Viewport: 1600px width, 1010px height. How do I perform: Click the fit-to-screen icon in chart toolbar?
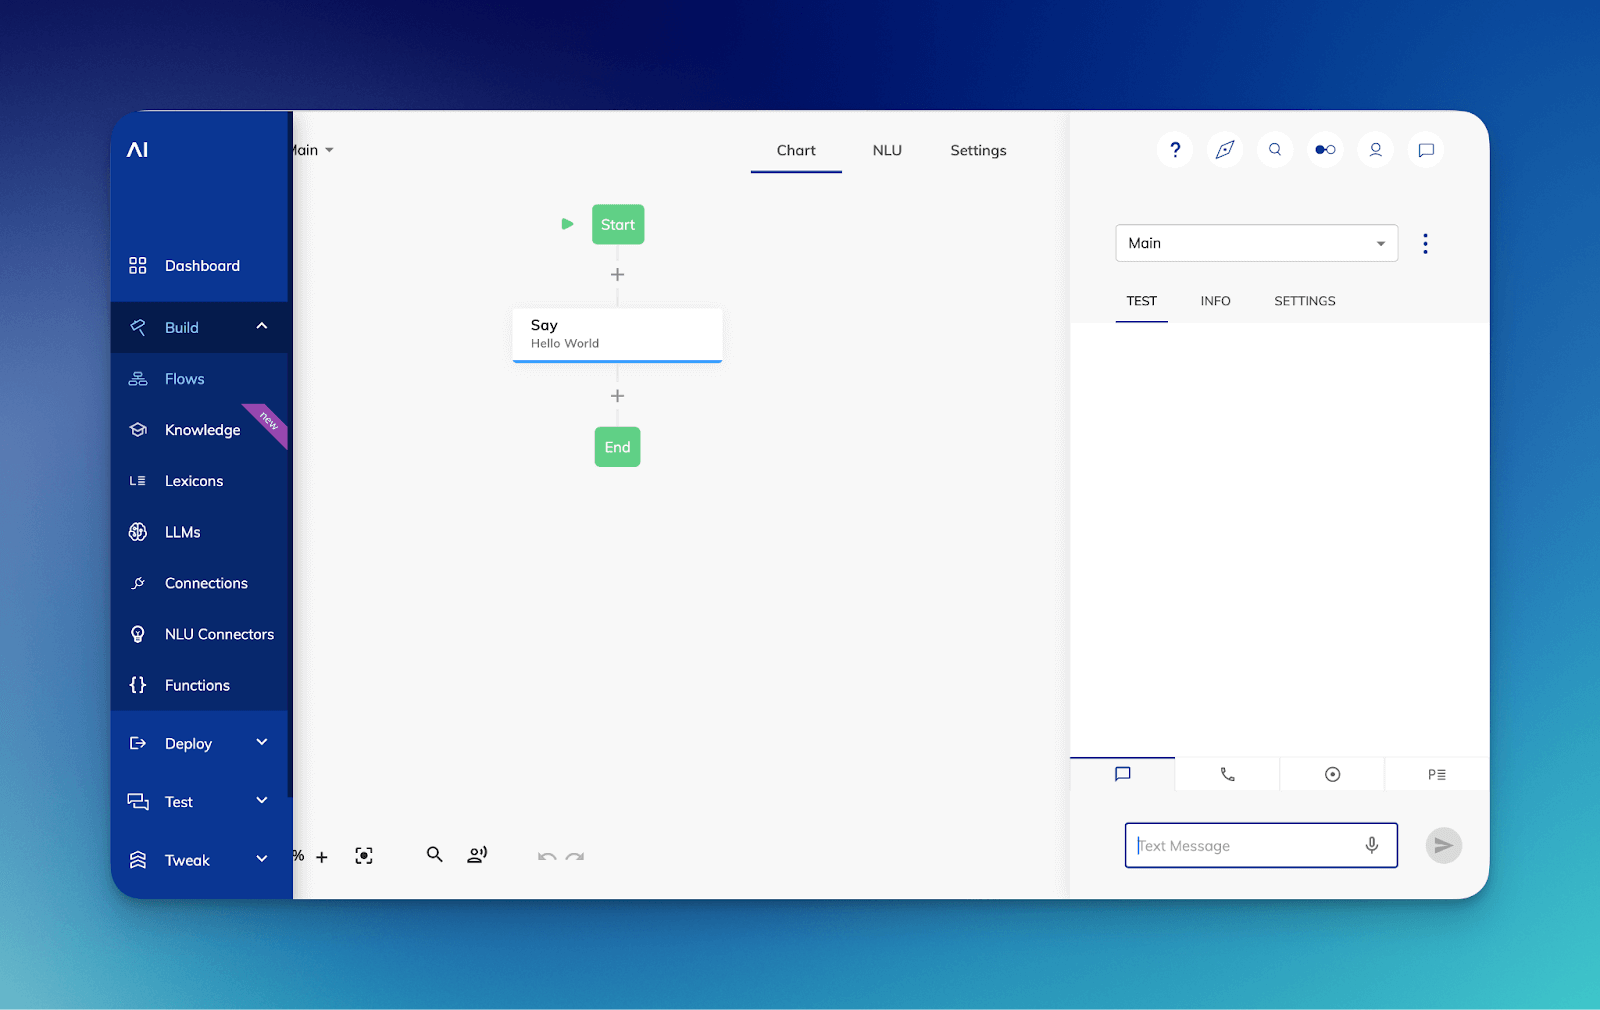click(x=364, y=856)
